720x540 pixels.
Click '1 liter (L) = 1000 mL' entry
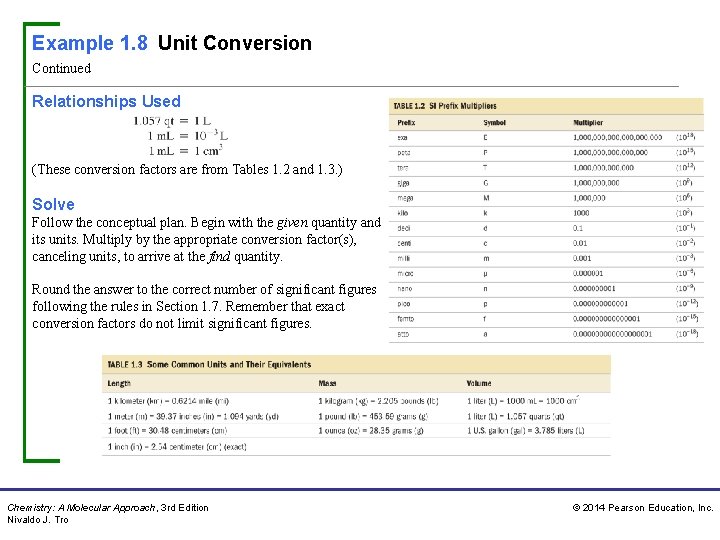[523, 401]
